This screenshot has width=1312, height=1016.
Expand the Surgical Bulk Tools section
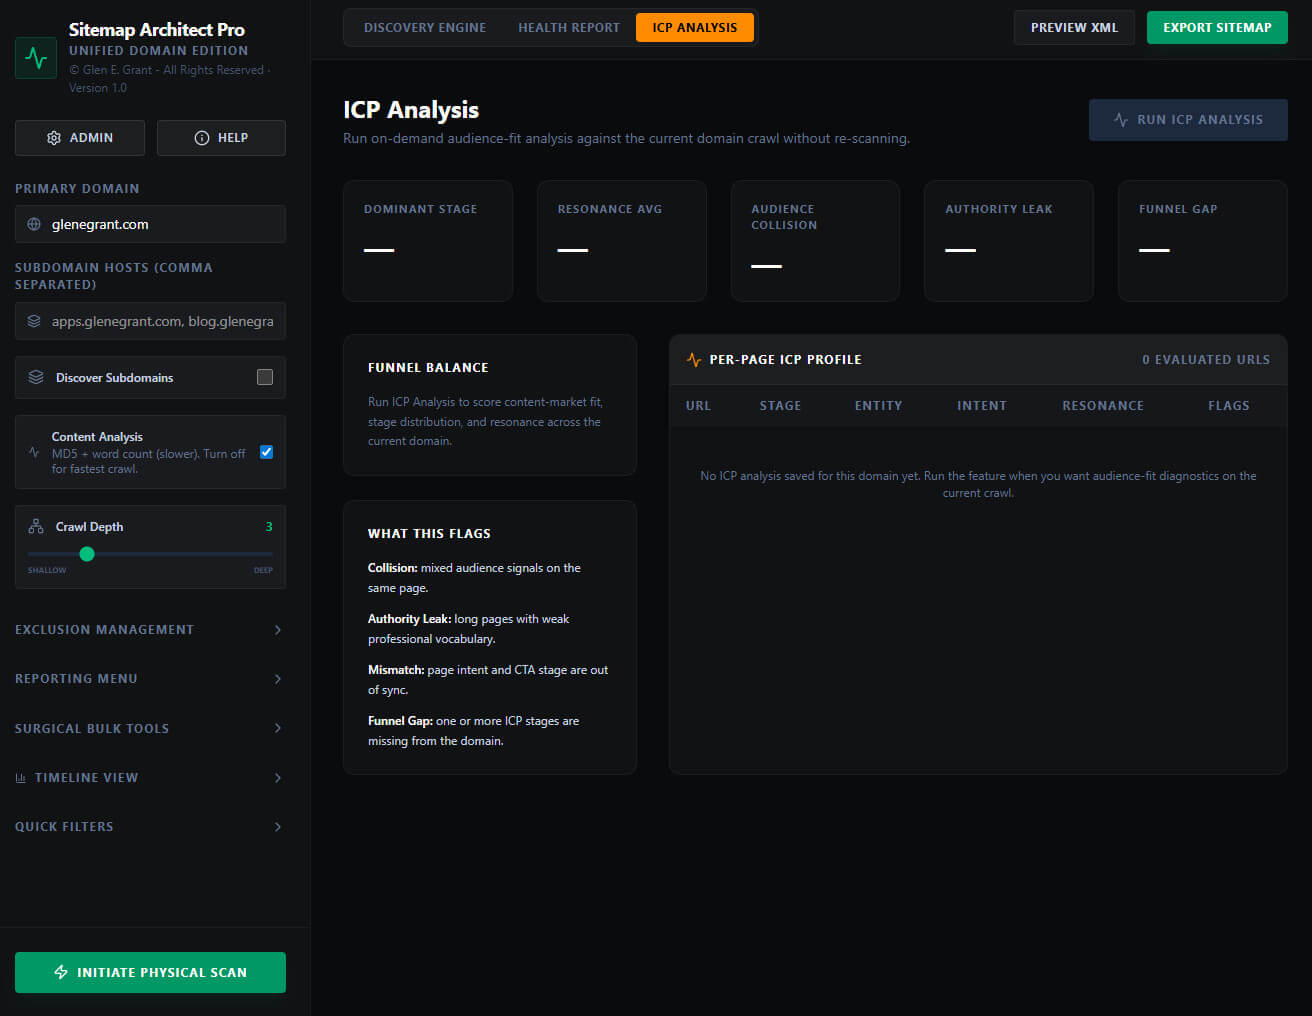(x=150, y=728)
